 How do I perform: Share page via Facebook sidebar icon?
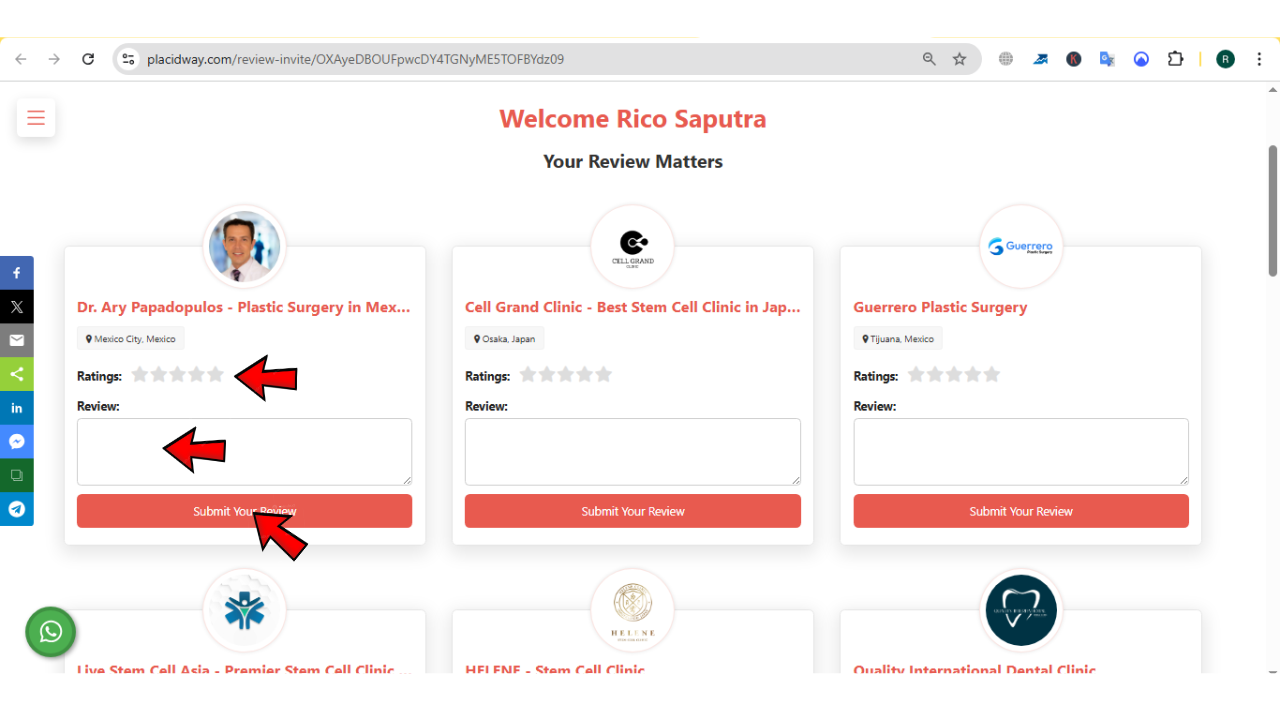(x=17, y=273)
